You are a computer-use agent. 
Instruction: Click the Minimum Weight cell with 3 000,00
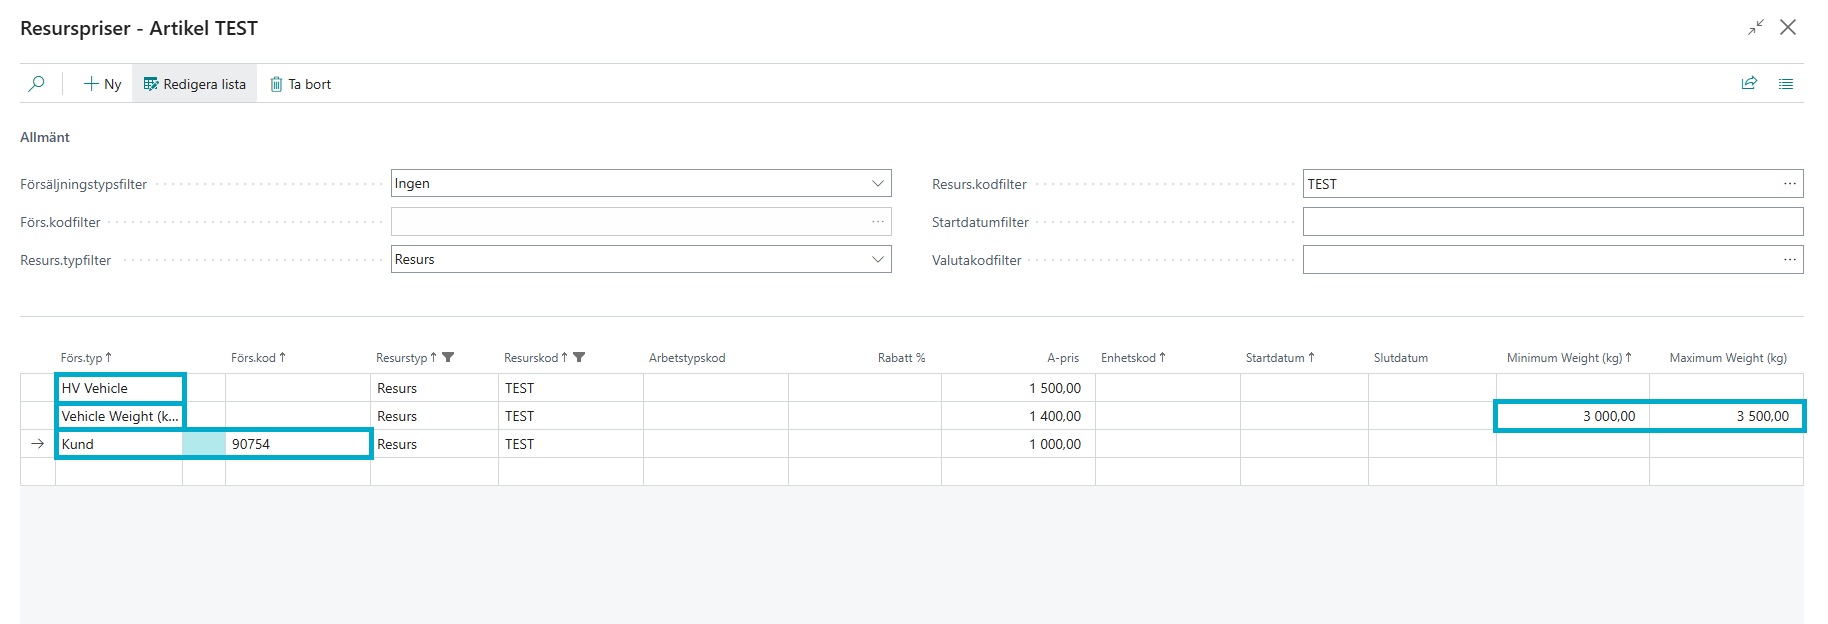point(1572,416)
